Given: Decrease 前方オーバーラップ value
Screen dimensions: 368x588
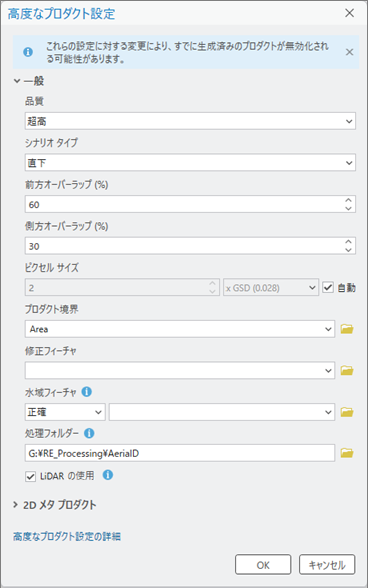Looking at the screenshot, I should click(x=348, y=208).
